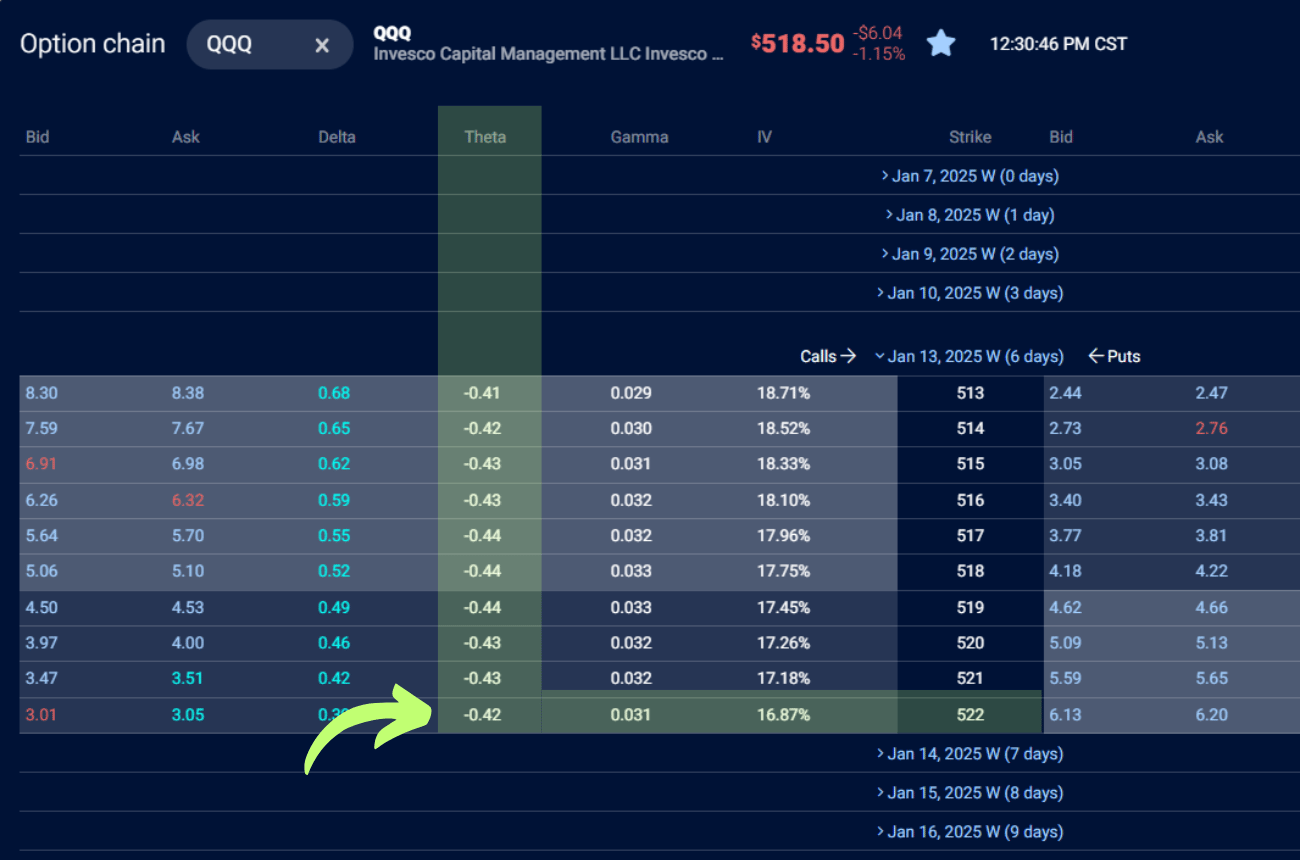Screen dimensions: 1300x860
Task: Toggle the favorite star for QQQ
Action: pyautogui.click(x=941, y=43)
